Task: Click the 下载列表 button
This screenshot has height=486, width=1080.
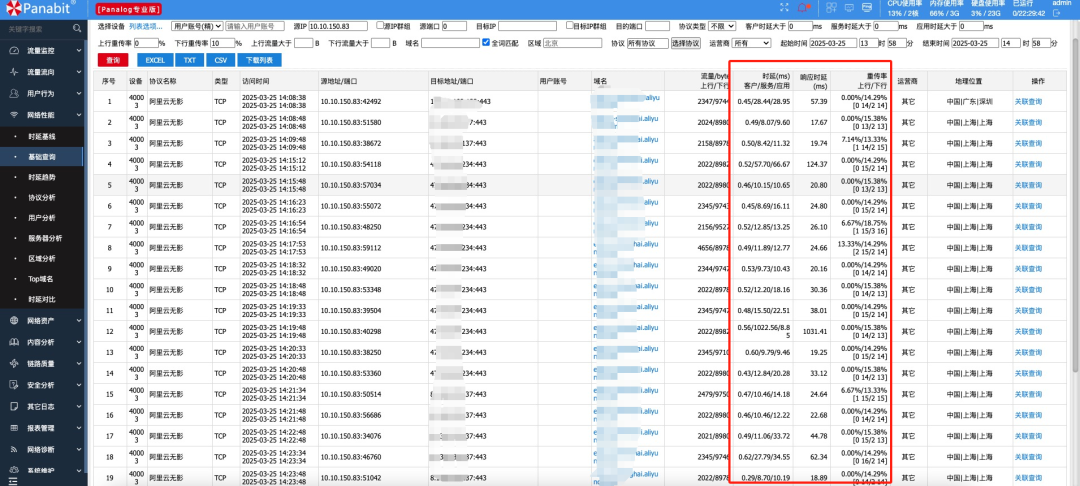Action: click(x=260, y=60)
